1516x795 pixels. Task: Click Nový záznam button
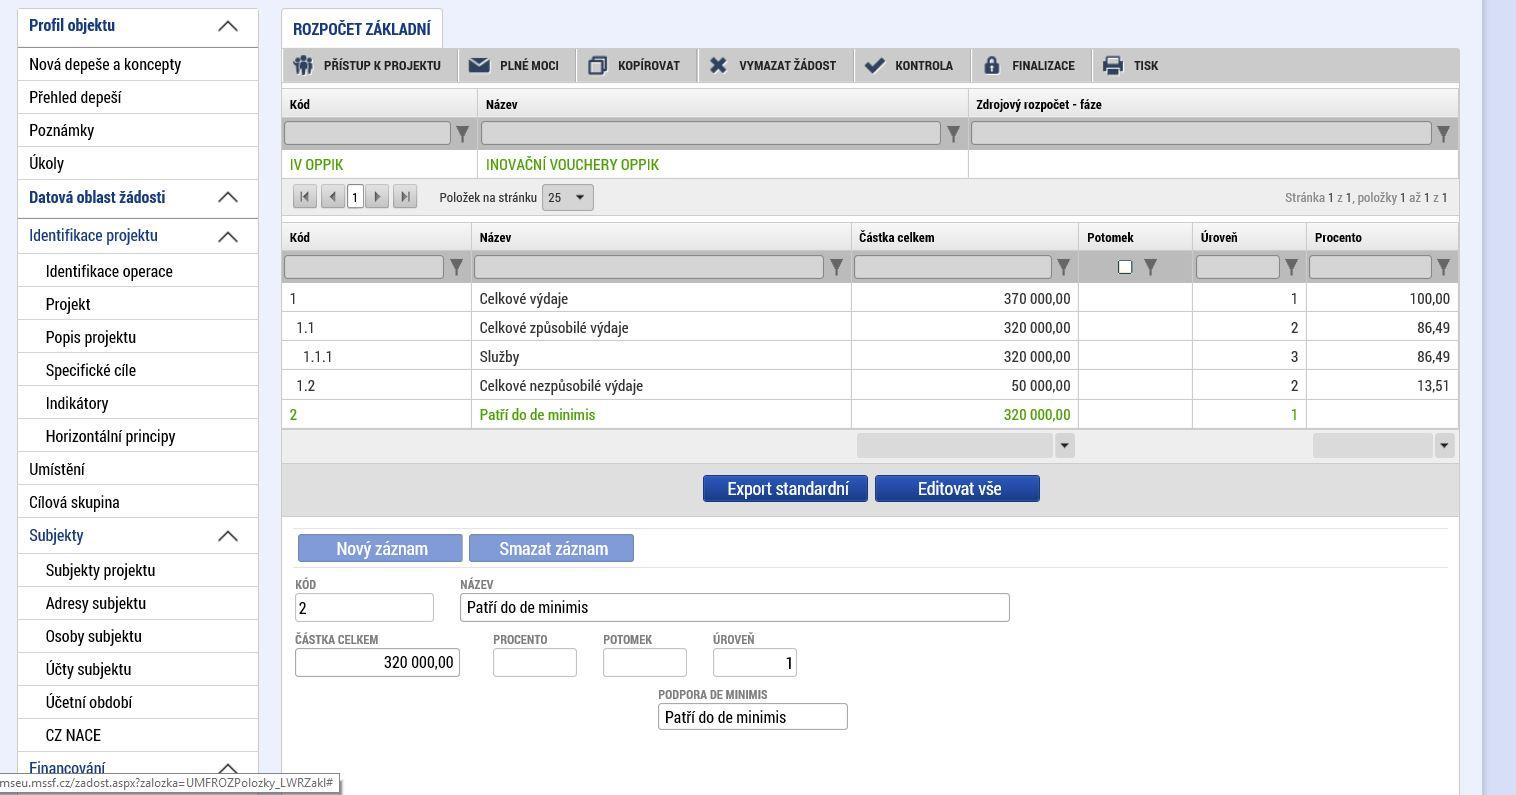click(380, 548)
